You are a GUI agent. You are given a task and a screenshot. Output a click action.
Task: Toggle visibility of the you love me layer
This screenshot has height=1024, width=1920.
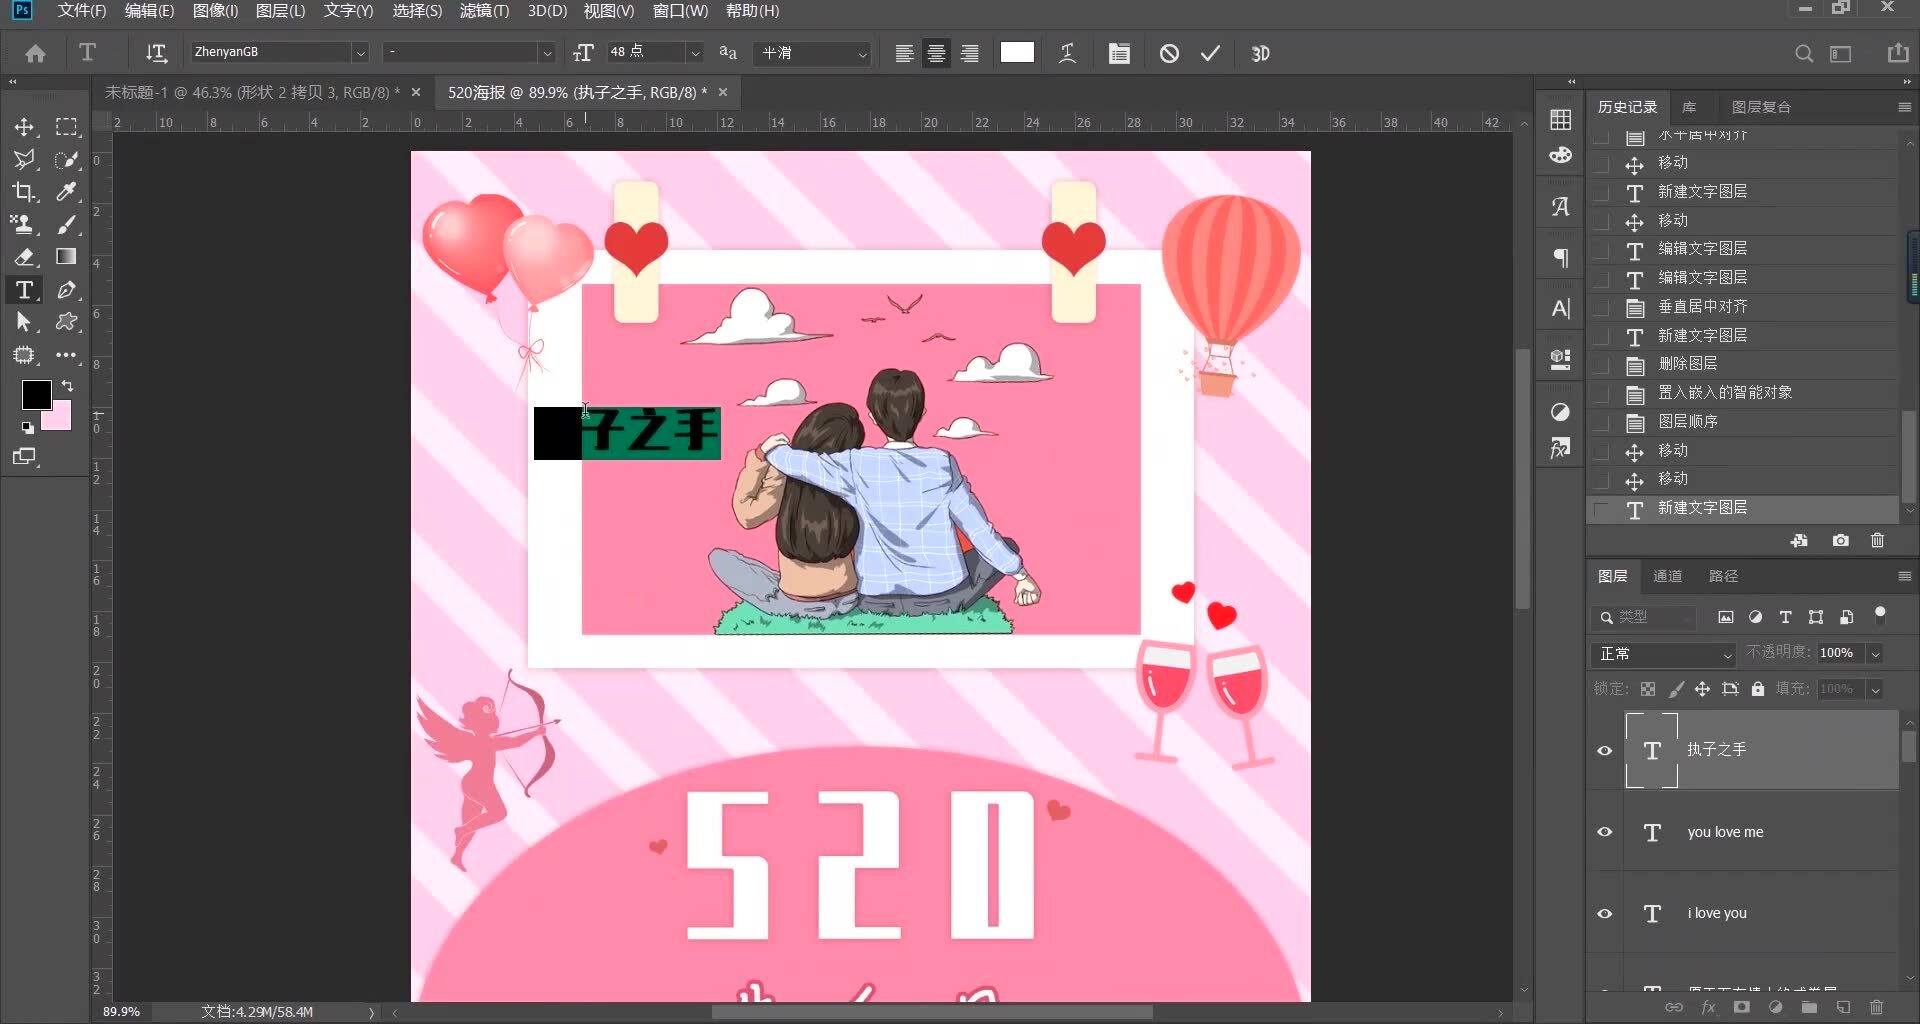[1605, 832]
